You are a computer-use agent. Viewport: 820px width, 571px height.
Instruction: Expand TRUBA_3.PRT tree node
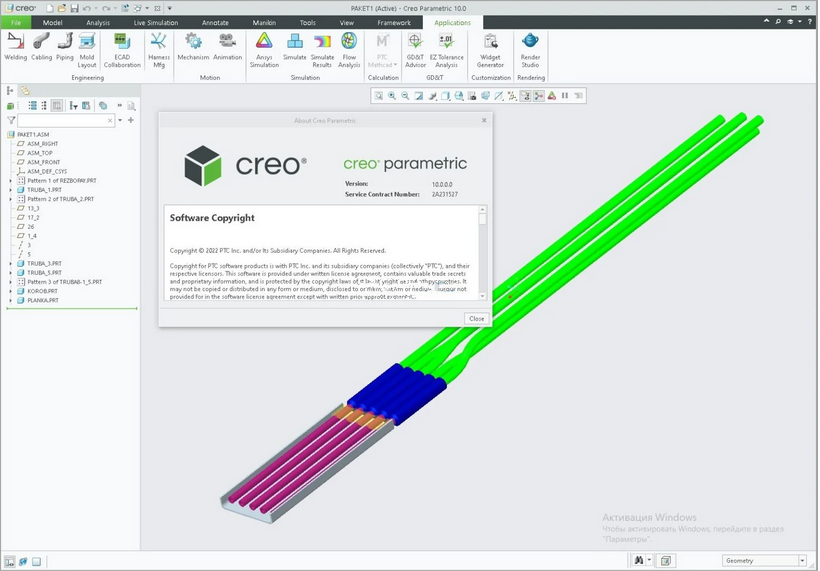click(x=10, y=264)
